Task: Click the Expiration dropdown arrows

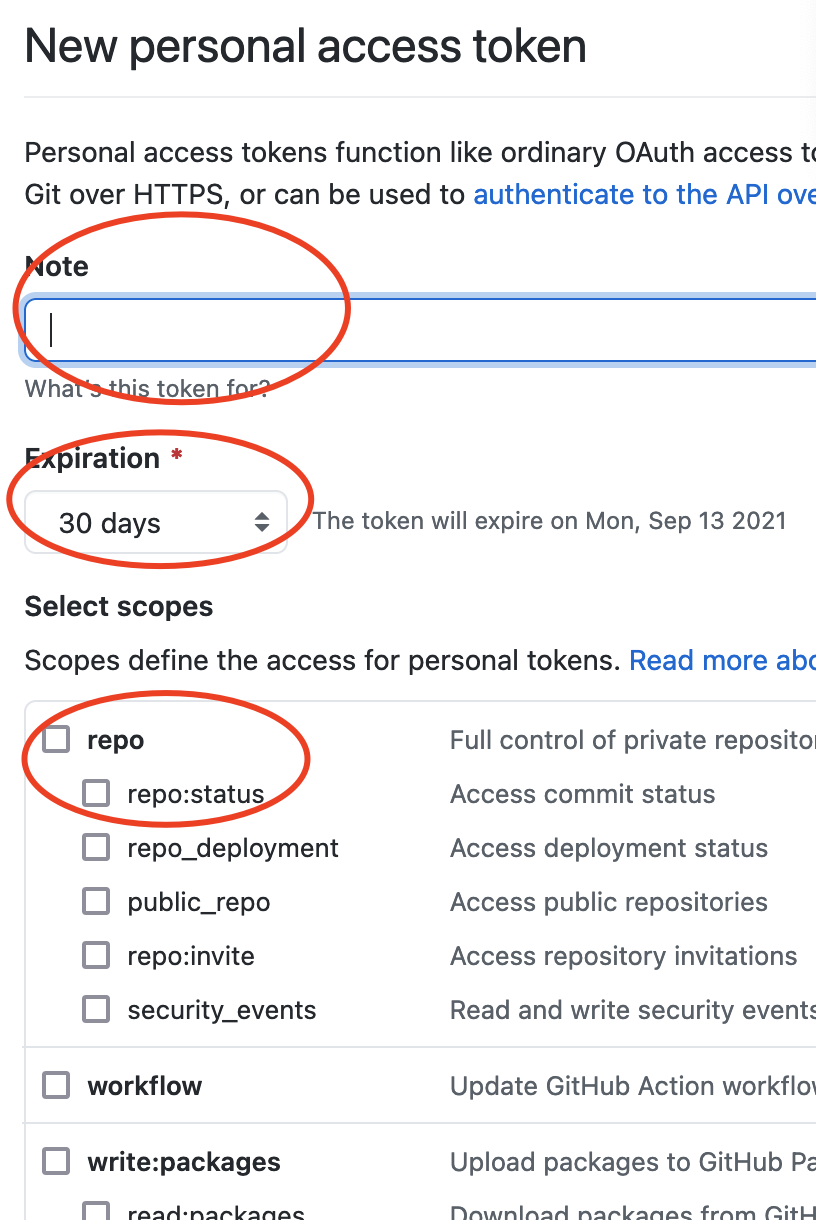Action: pos(262,522)
